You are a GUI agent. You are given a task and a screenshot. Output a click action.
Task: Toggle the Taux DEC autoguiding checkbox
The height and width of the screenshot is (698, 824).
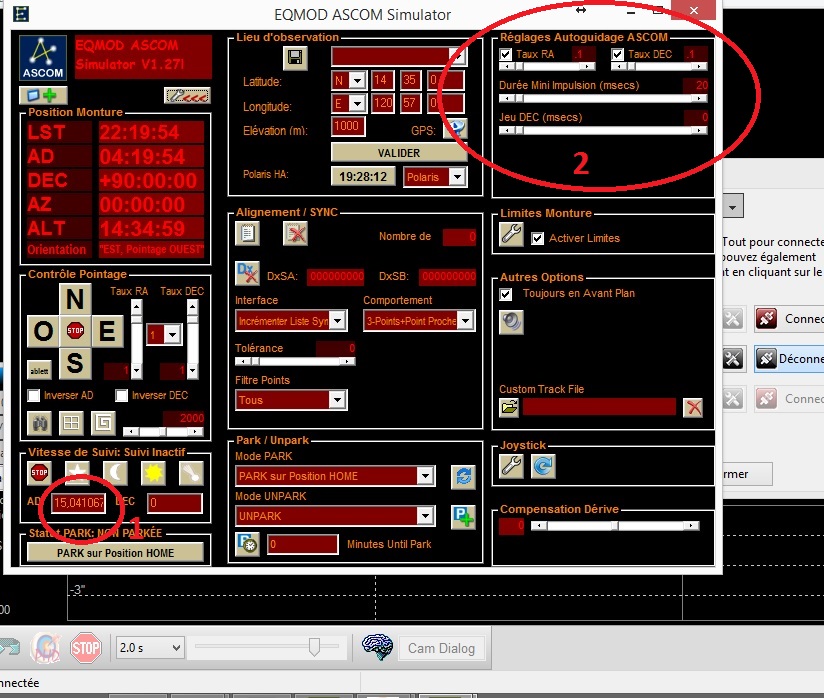[x=617, y=54]
